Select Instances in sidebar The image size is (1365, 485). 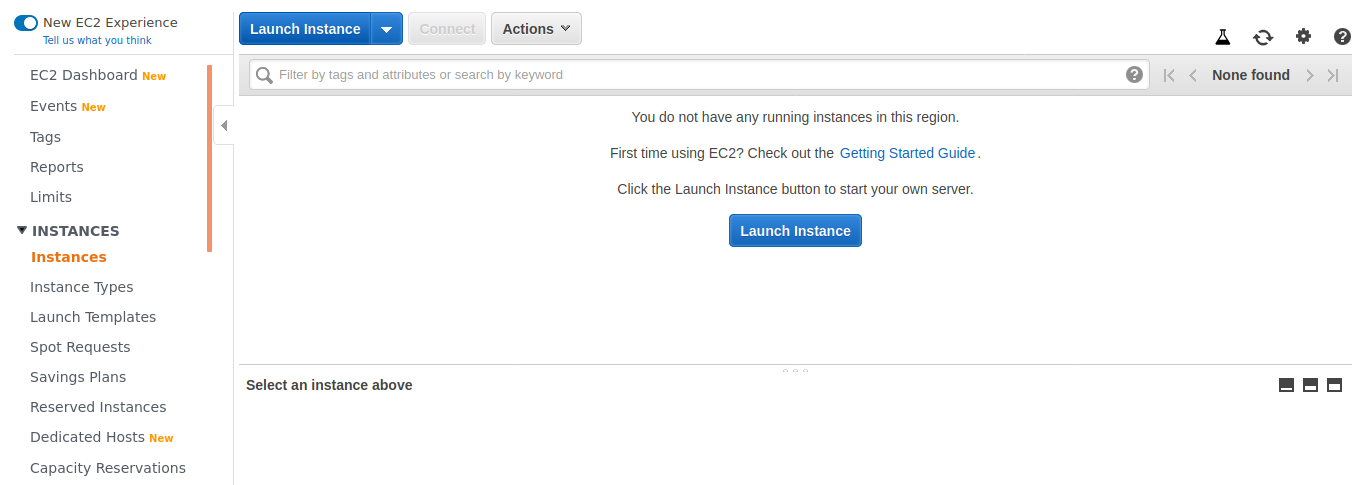click(69, 257)
